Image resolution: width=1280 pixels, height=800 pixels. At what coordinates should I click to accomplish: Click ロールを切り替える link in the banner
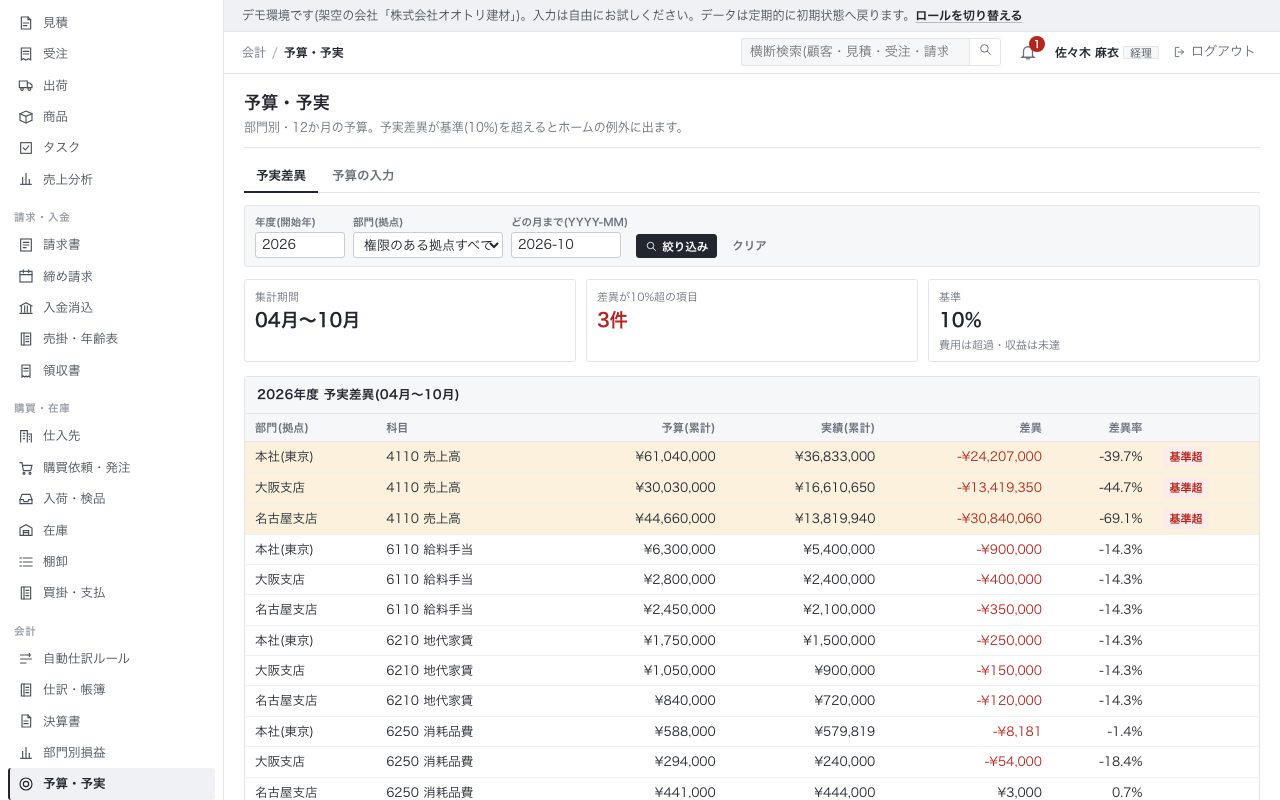click(969, 16)
